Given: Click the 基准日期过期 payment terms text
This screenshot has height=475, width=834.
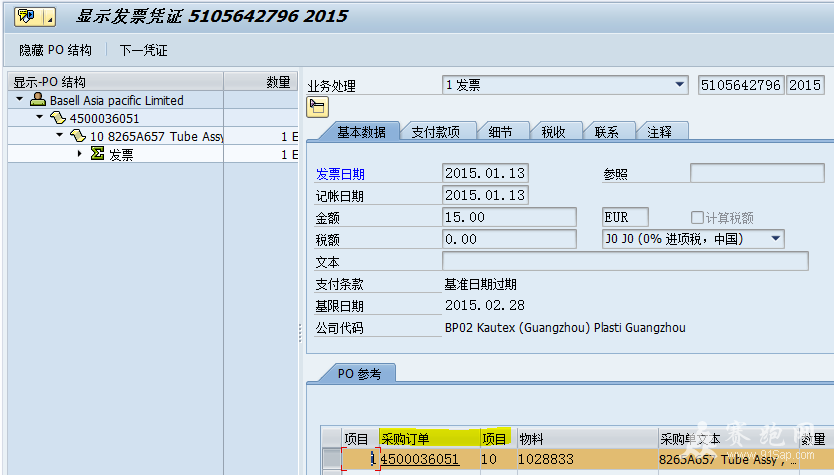Looking at the screenshot, I should tap(480, 284).
